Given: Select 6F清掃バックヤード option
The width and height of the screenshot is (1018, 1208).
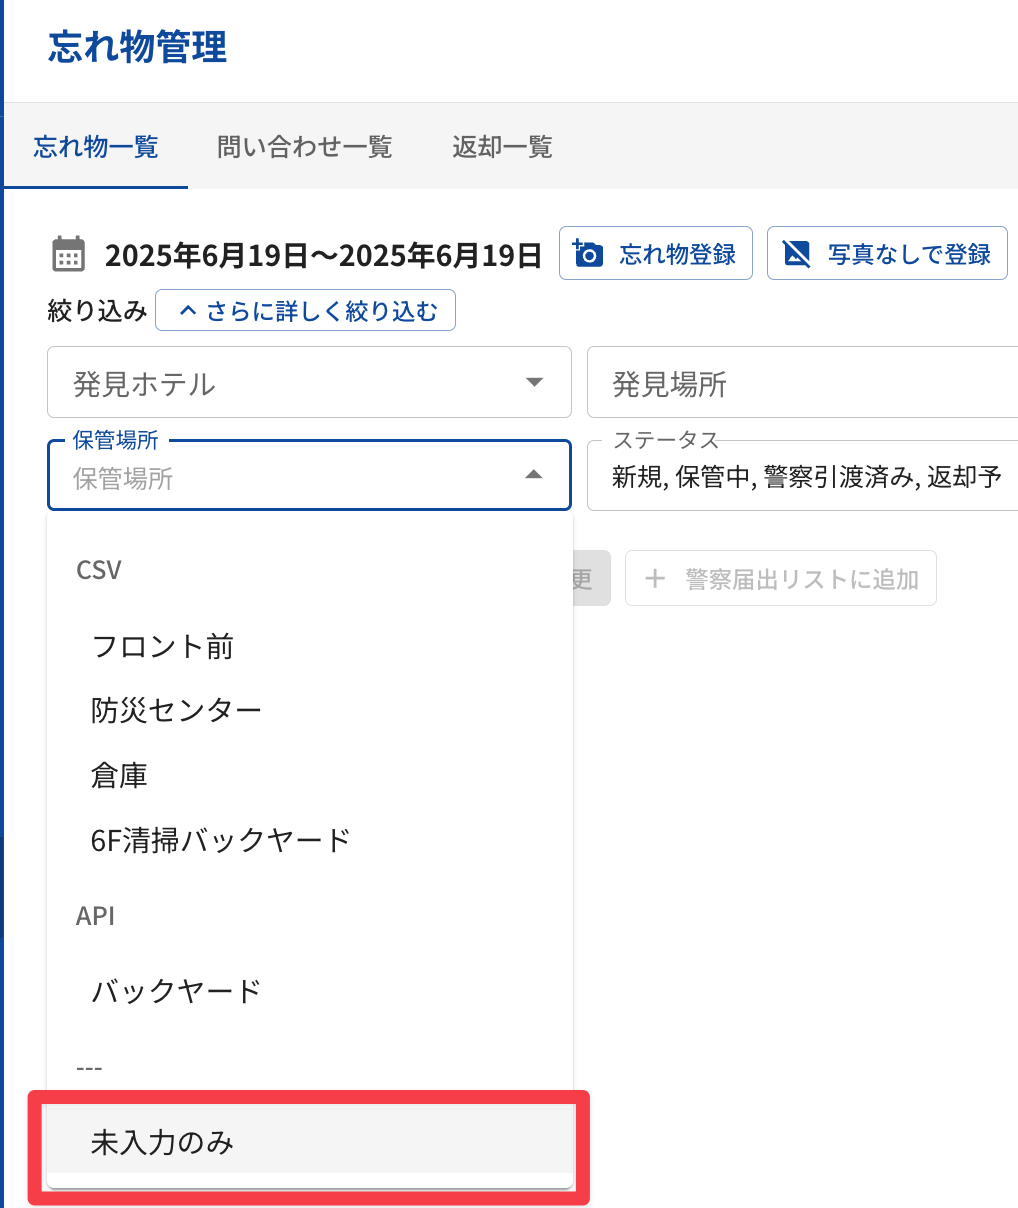Looking at the screenshot, I should pos(220,840).
